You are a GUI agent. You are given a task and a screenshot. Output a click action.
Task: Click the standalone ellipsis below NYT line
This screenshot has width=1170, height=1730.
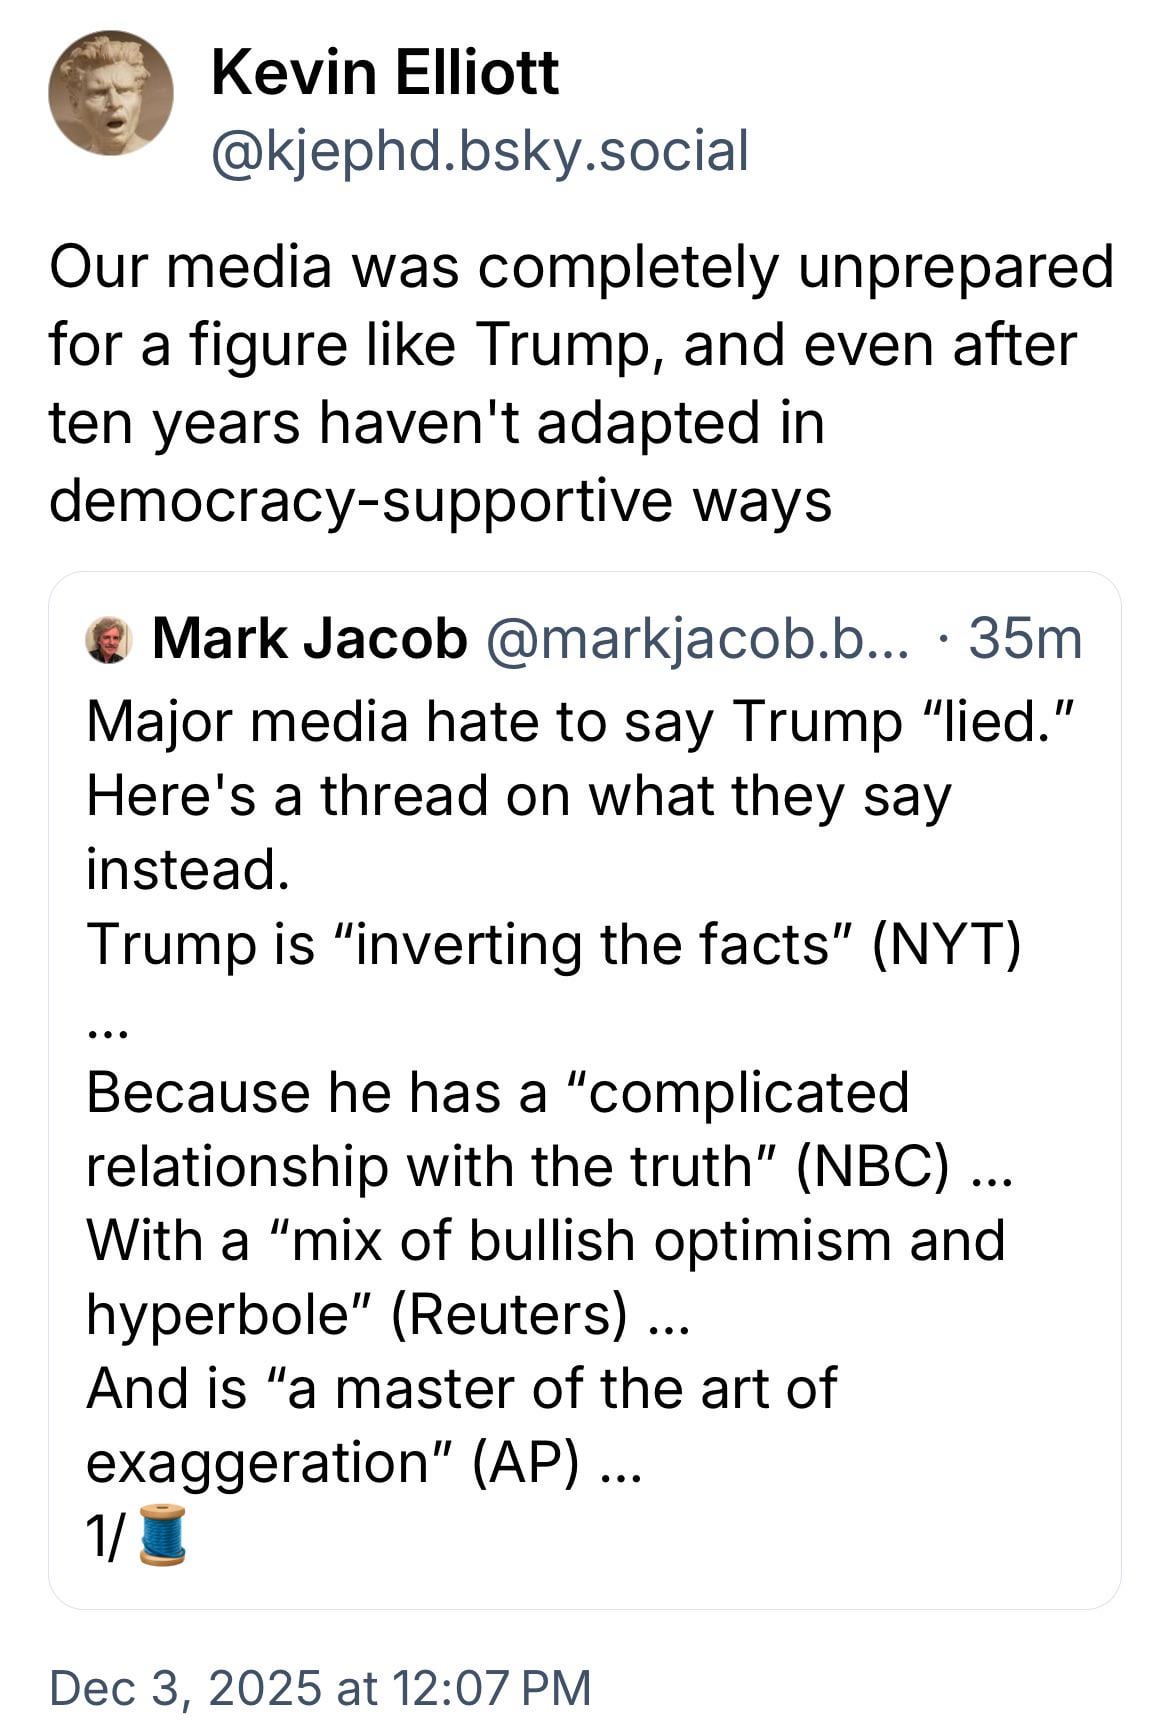coord(107,1015)
